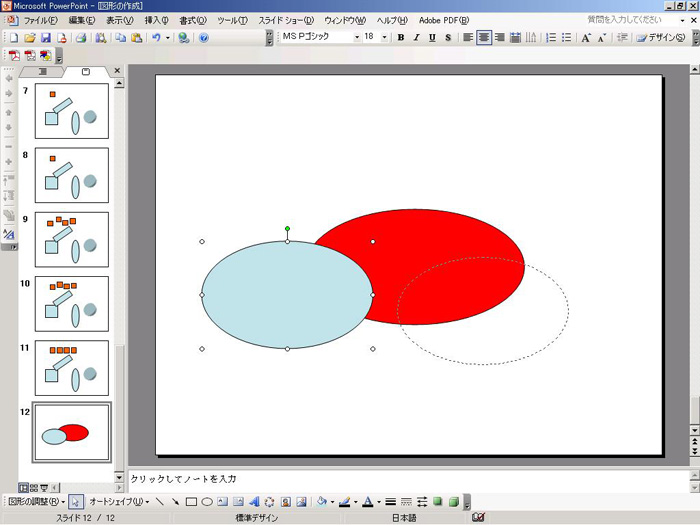Open the 編集 menu
This screenshot has width=700, height=525.
click(82, 21)
